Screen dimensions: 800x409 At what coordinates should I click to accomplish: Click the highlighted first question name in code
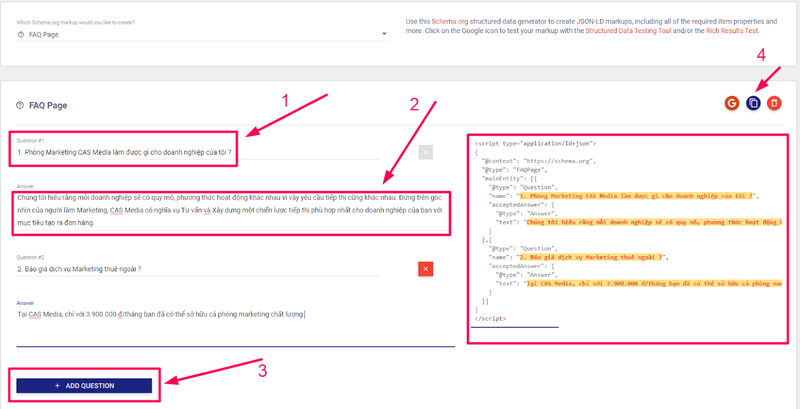coord(635,196)
